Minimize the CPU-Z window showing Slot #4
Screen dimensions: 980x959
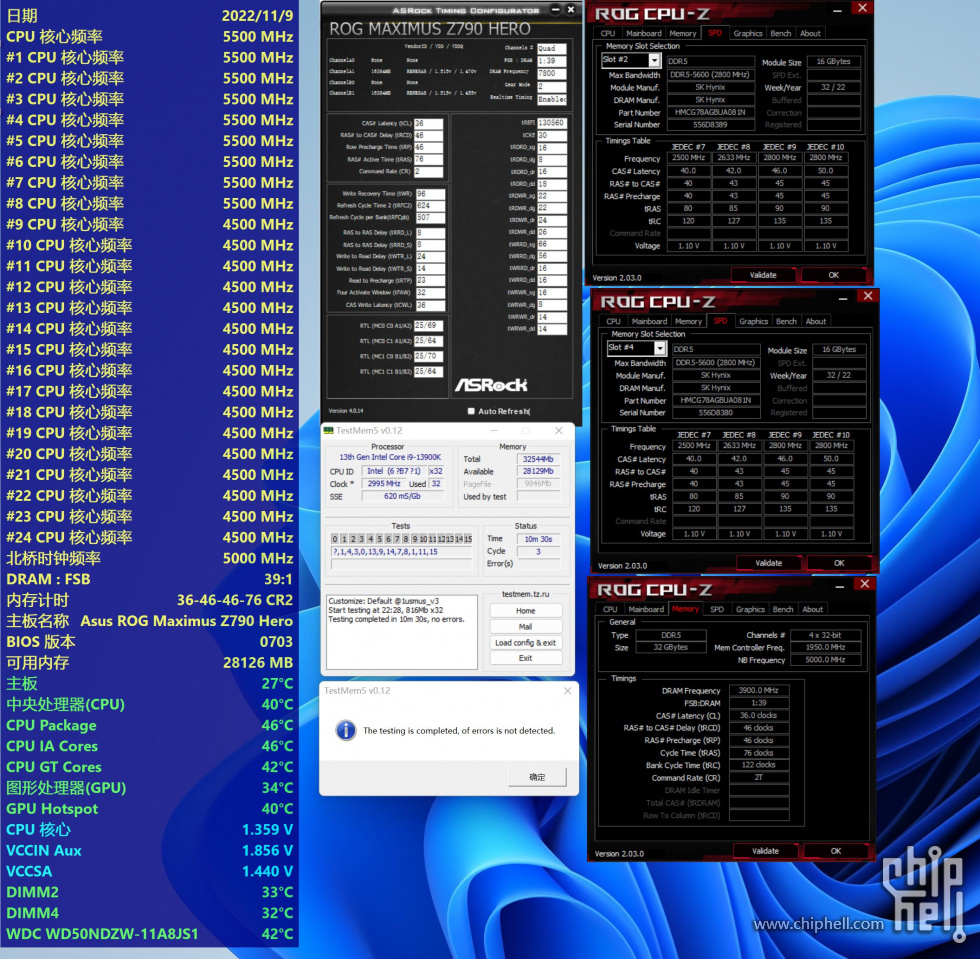[844, 297]
